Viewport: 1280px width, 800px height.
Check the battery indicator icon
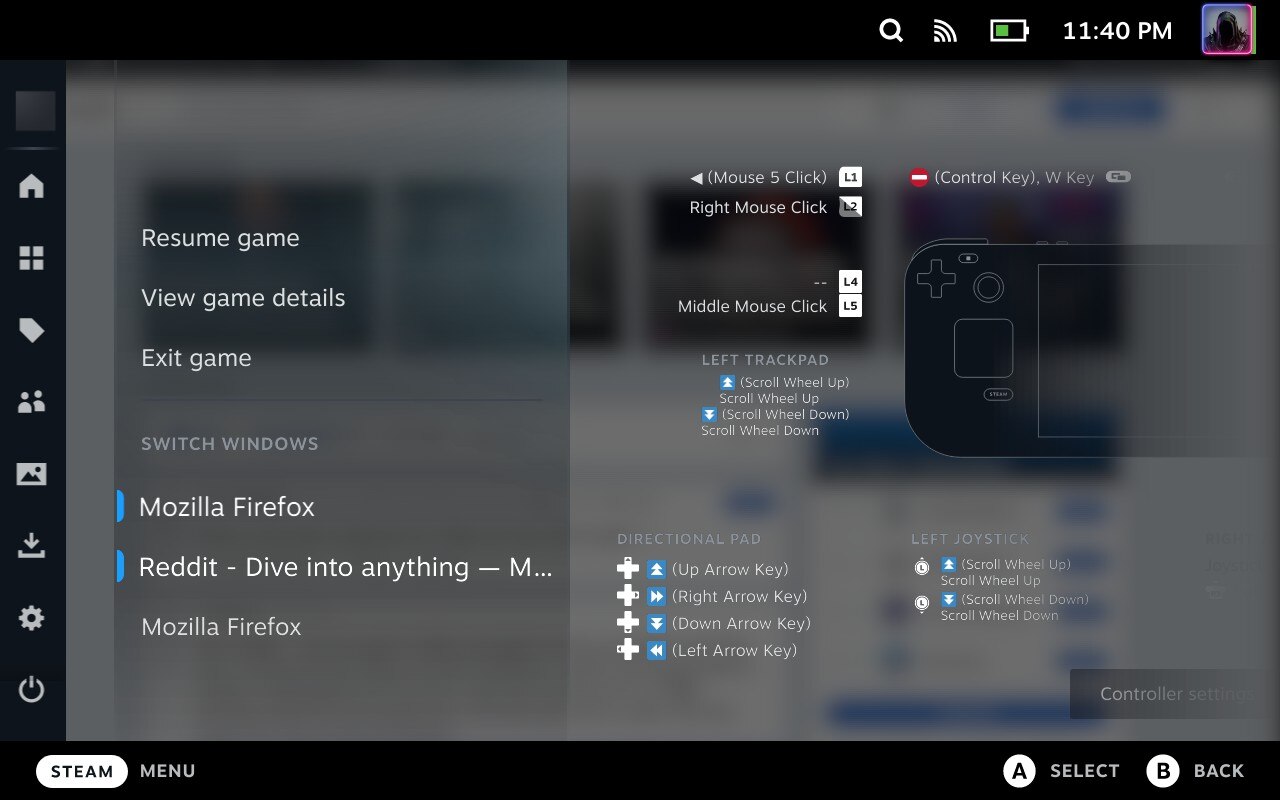click(1009, 31)
